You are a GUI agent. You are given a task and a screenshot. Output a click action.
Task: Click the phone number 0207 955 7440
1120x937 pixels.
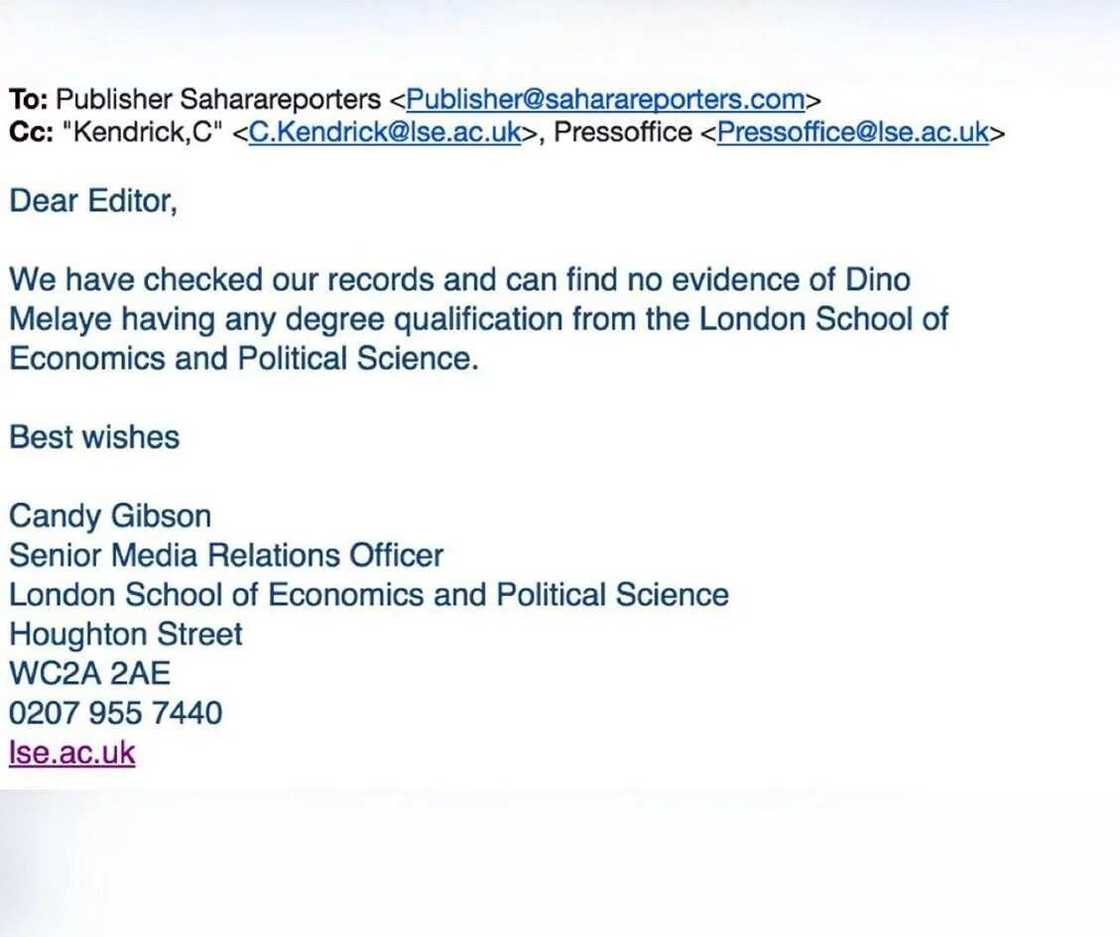coord(116,713)
